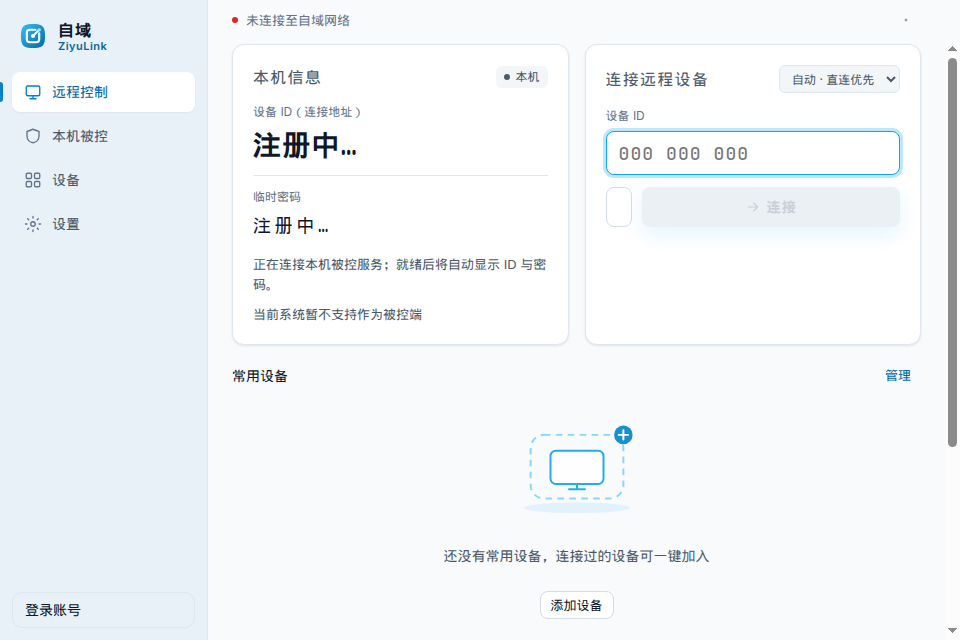Click the scrollbar up arrow

point(952,48)
